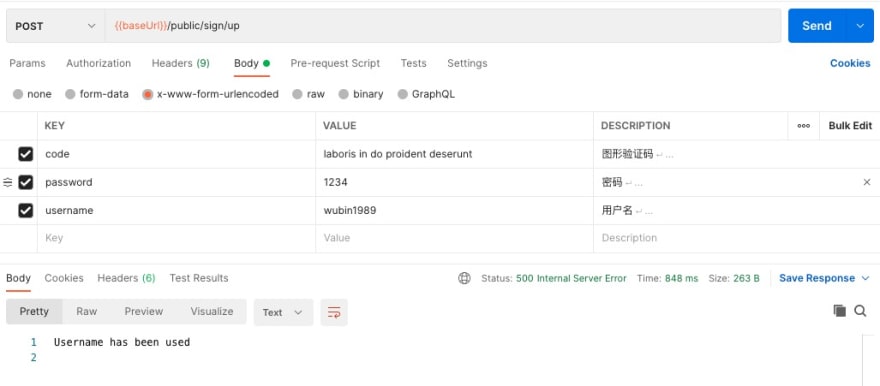Switch response view to Raw

[86, 311]
